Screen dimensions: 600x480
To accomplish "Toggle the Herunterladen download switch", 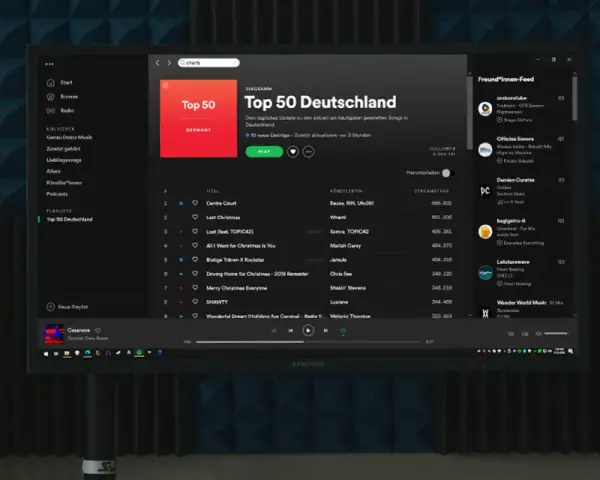I will tap(448, 173).
